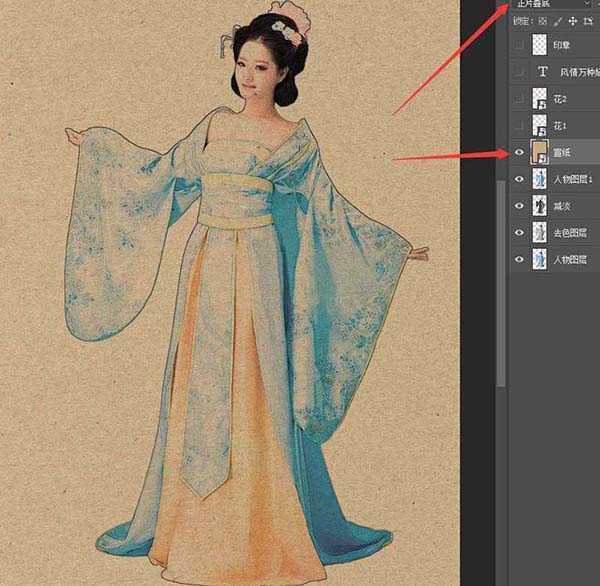This screenshot has height=586, width=600.
Task: Toggle visibility of the 人物图层1 layer
Action: [517, 180]
